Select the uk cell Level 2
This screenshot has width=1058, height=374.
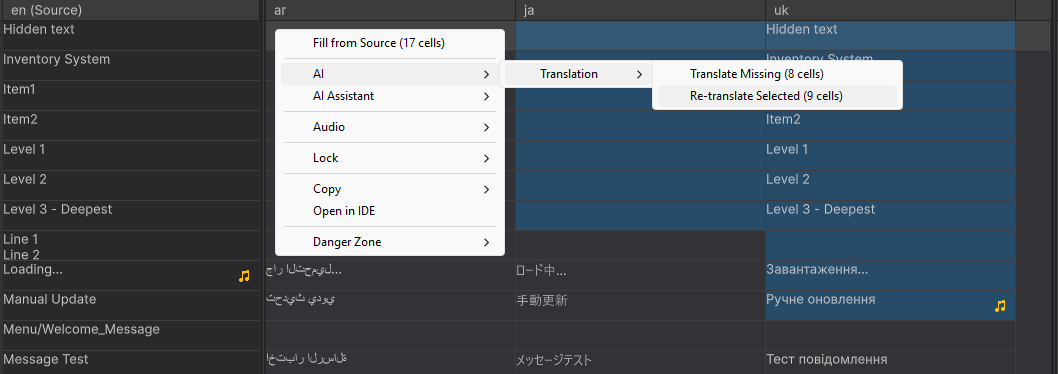tap(891, 185)
